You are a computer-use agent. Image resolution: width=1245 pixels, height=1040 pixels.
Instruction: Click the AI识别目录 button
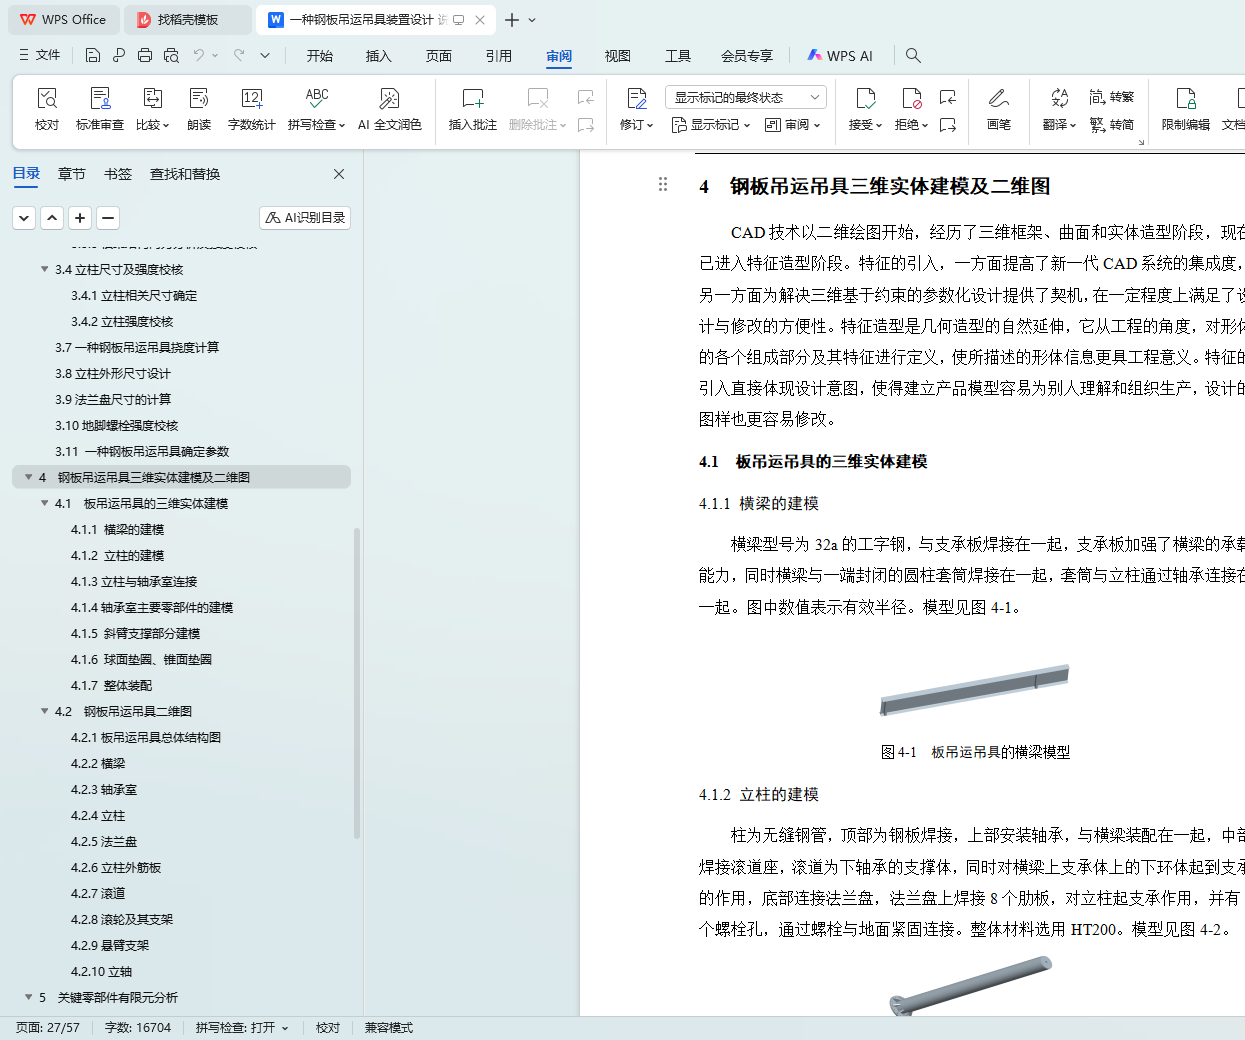(305, 217)
